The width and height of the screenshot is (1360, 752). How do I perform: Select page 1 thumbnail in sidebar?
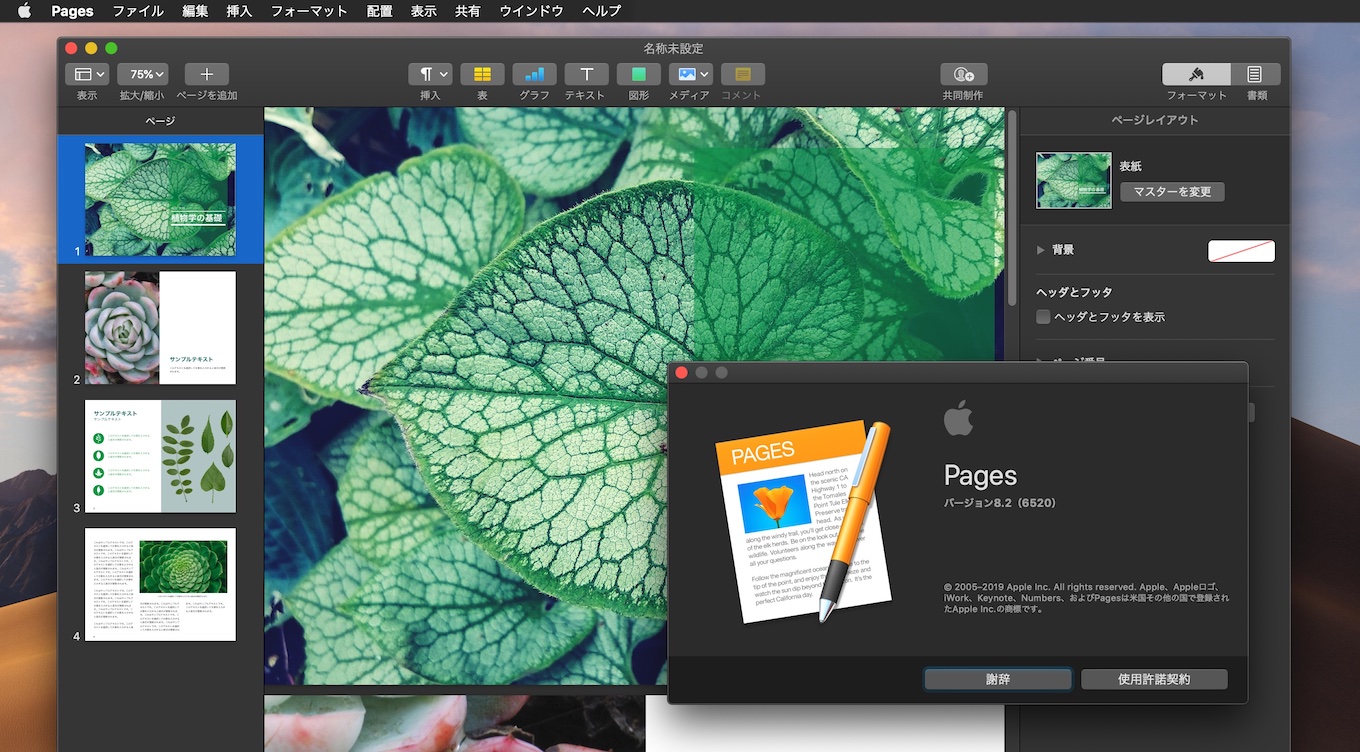(x=160, y=199)
